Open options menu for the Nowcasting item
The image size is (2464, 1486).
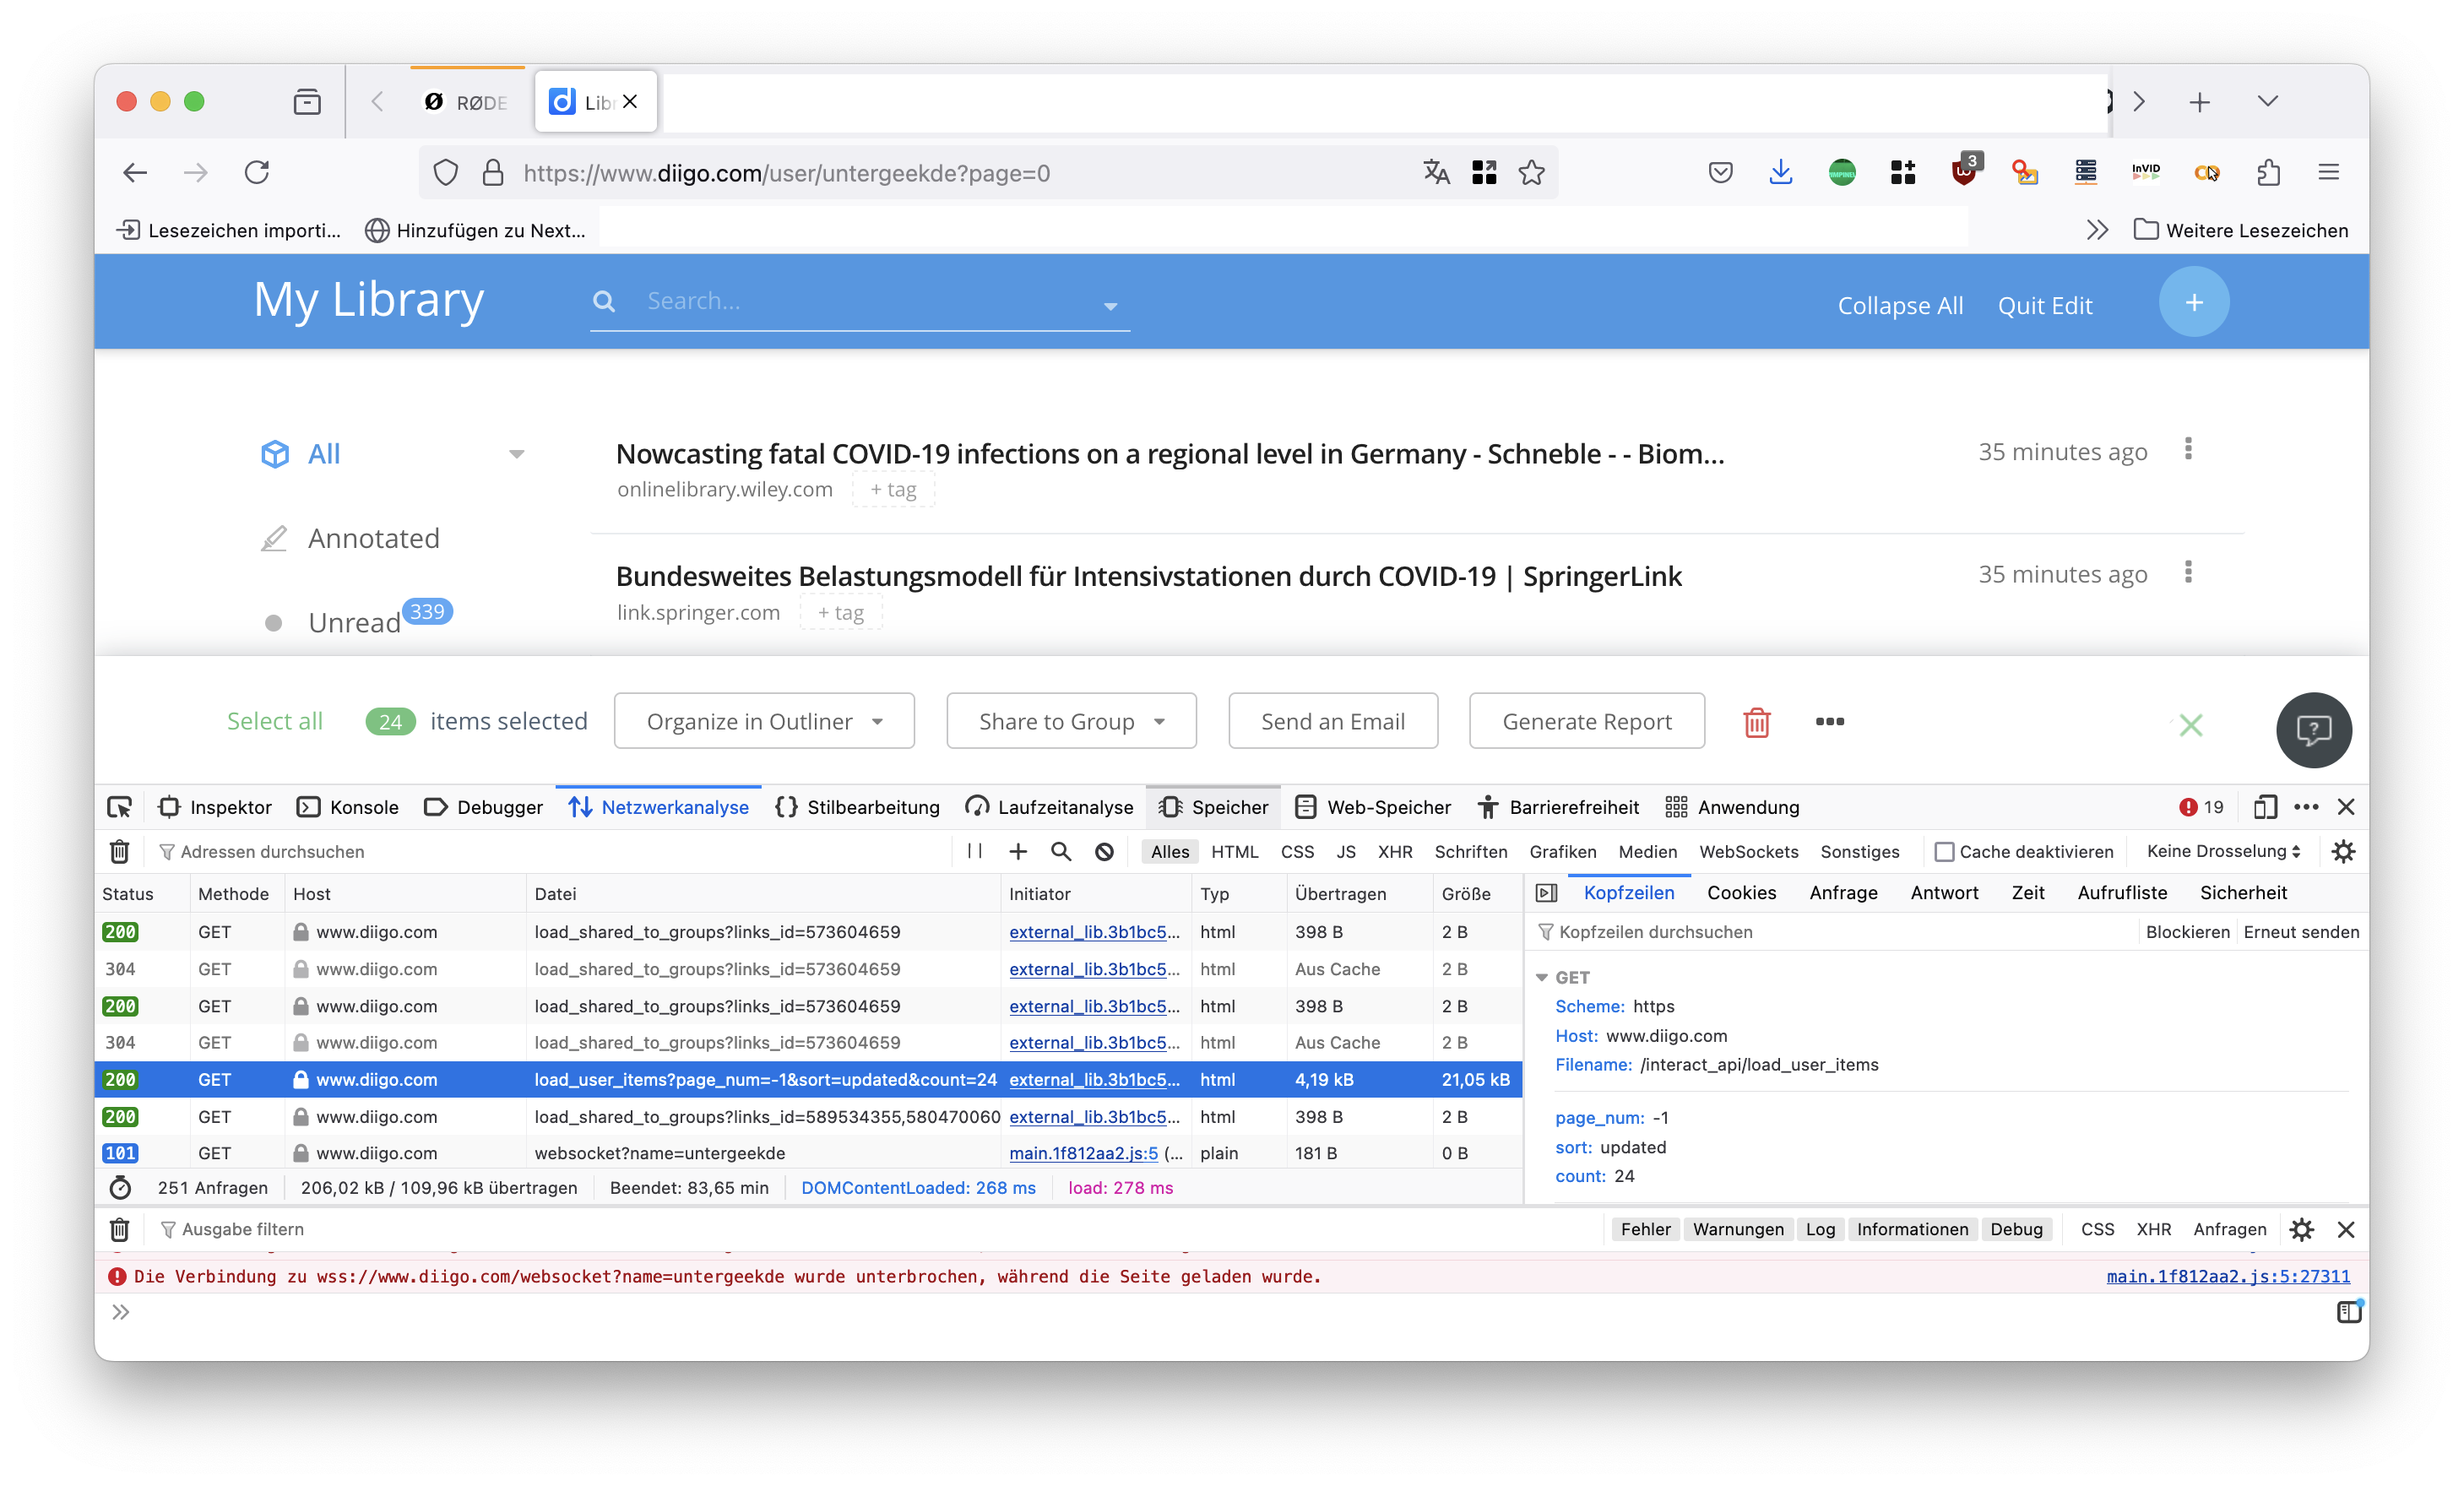click(2188, 449)
